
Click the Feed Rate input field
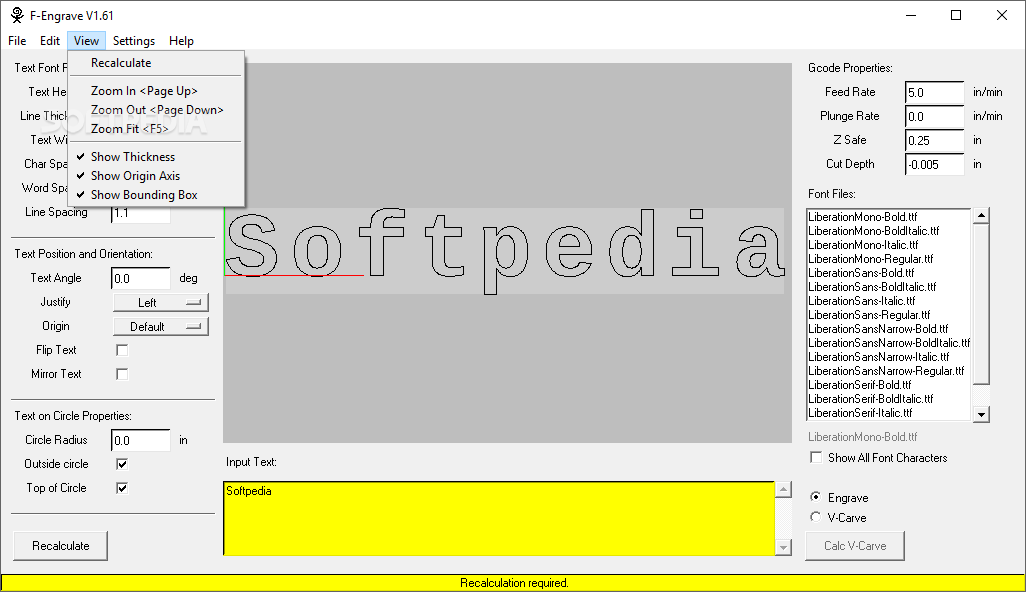(934, 92)
